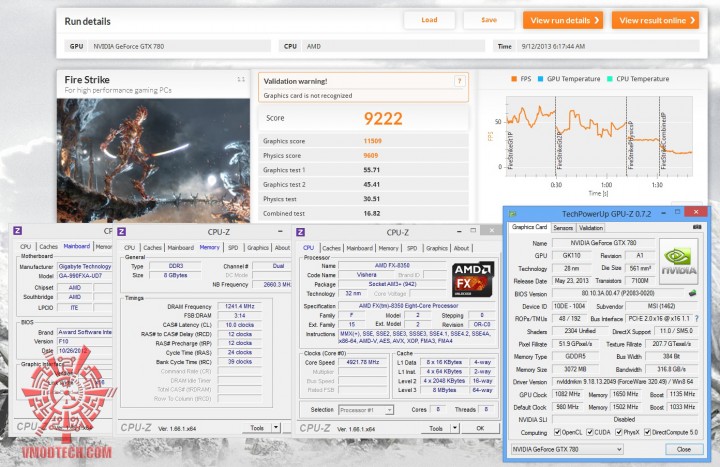Click the Fire Strike preview thumbnail
This screenshot has height=467, width=720.
153,160
